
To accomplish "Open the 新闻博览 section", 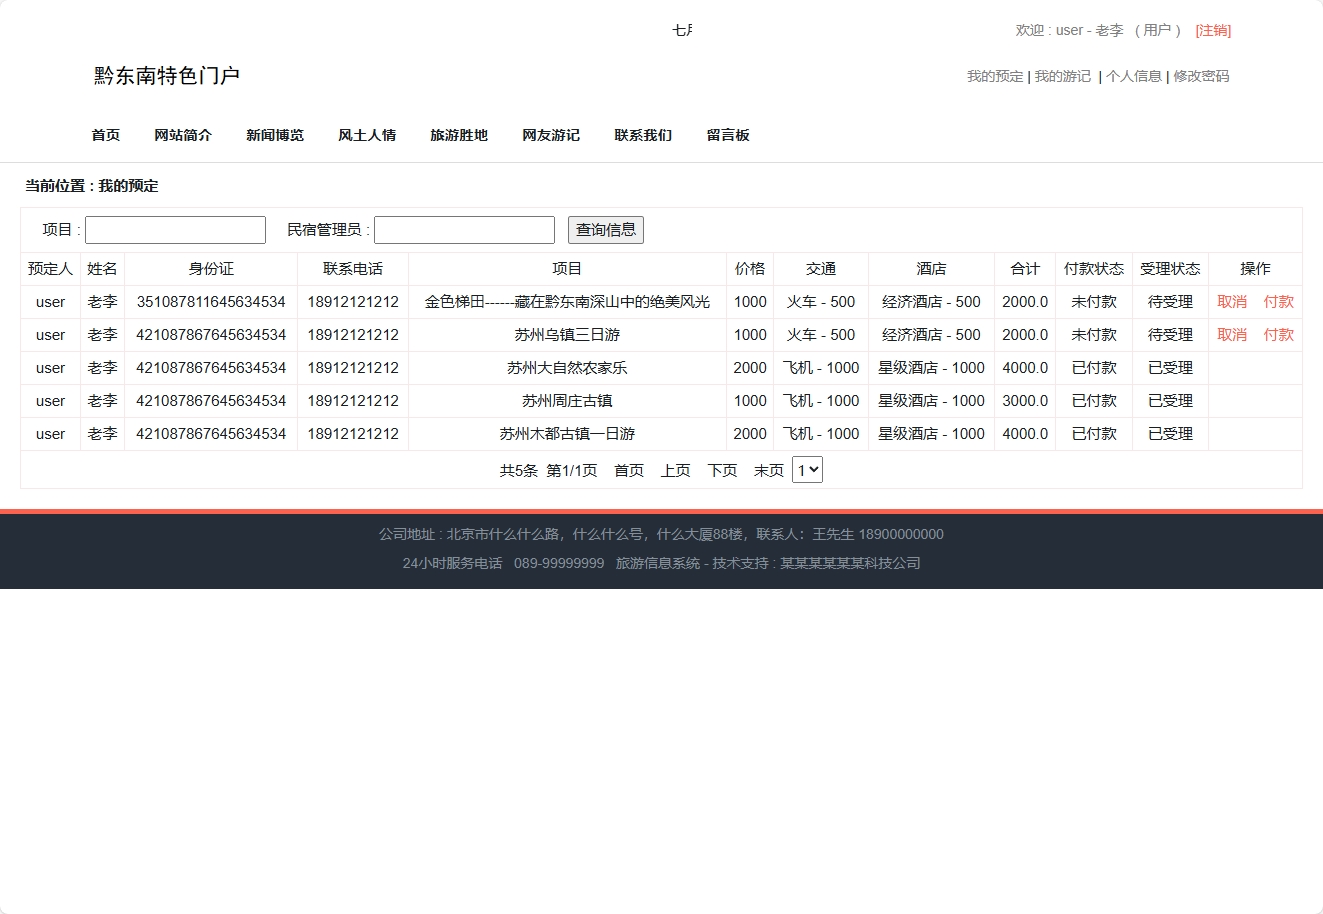I will click(x=274, y=135).
